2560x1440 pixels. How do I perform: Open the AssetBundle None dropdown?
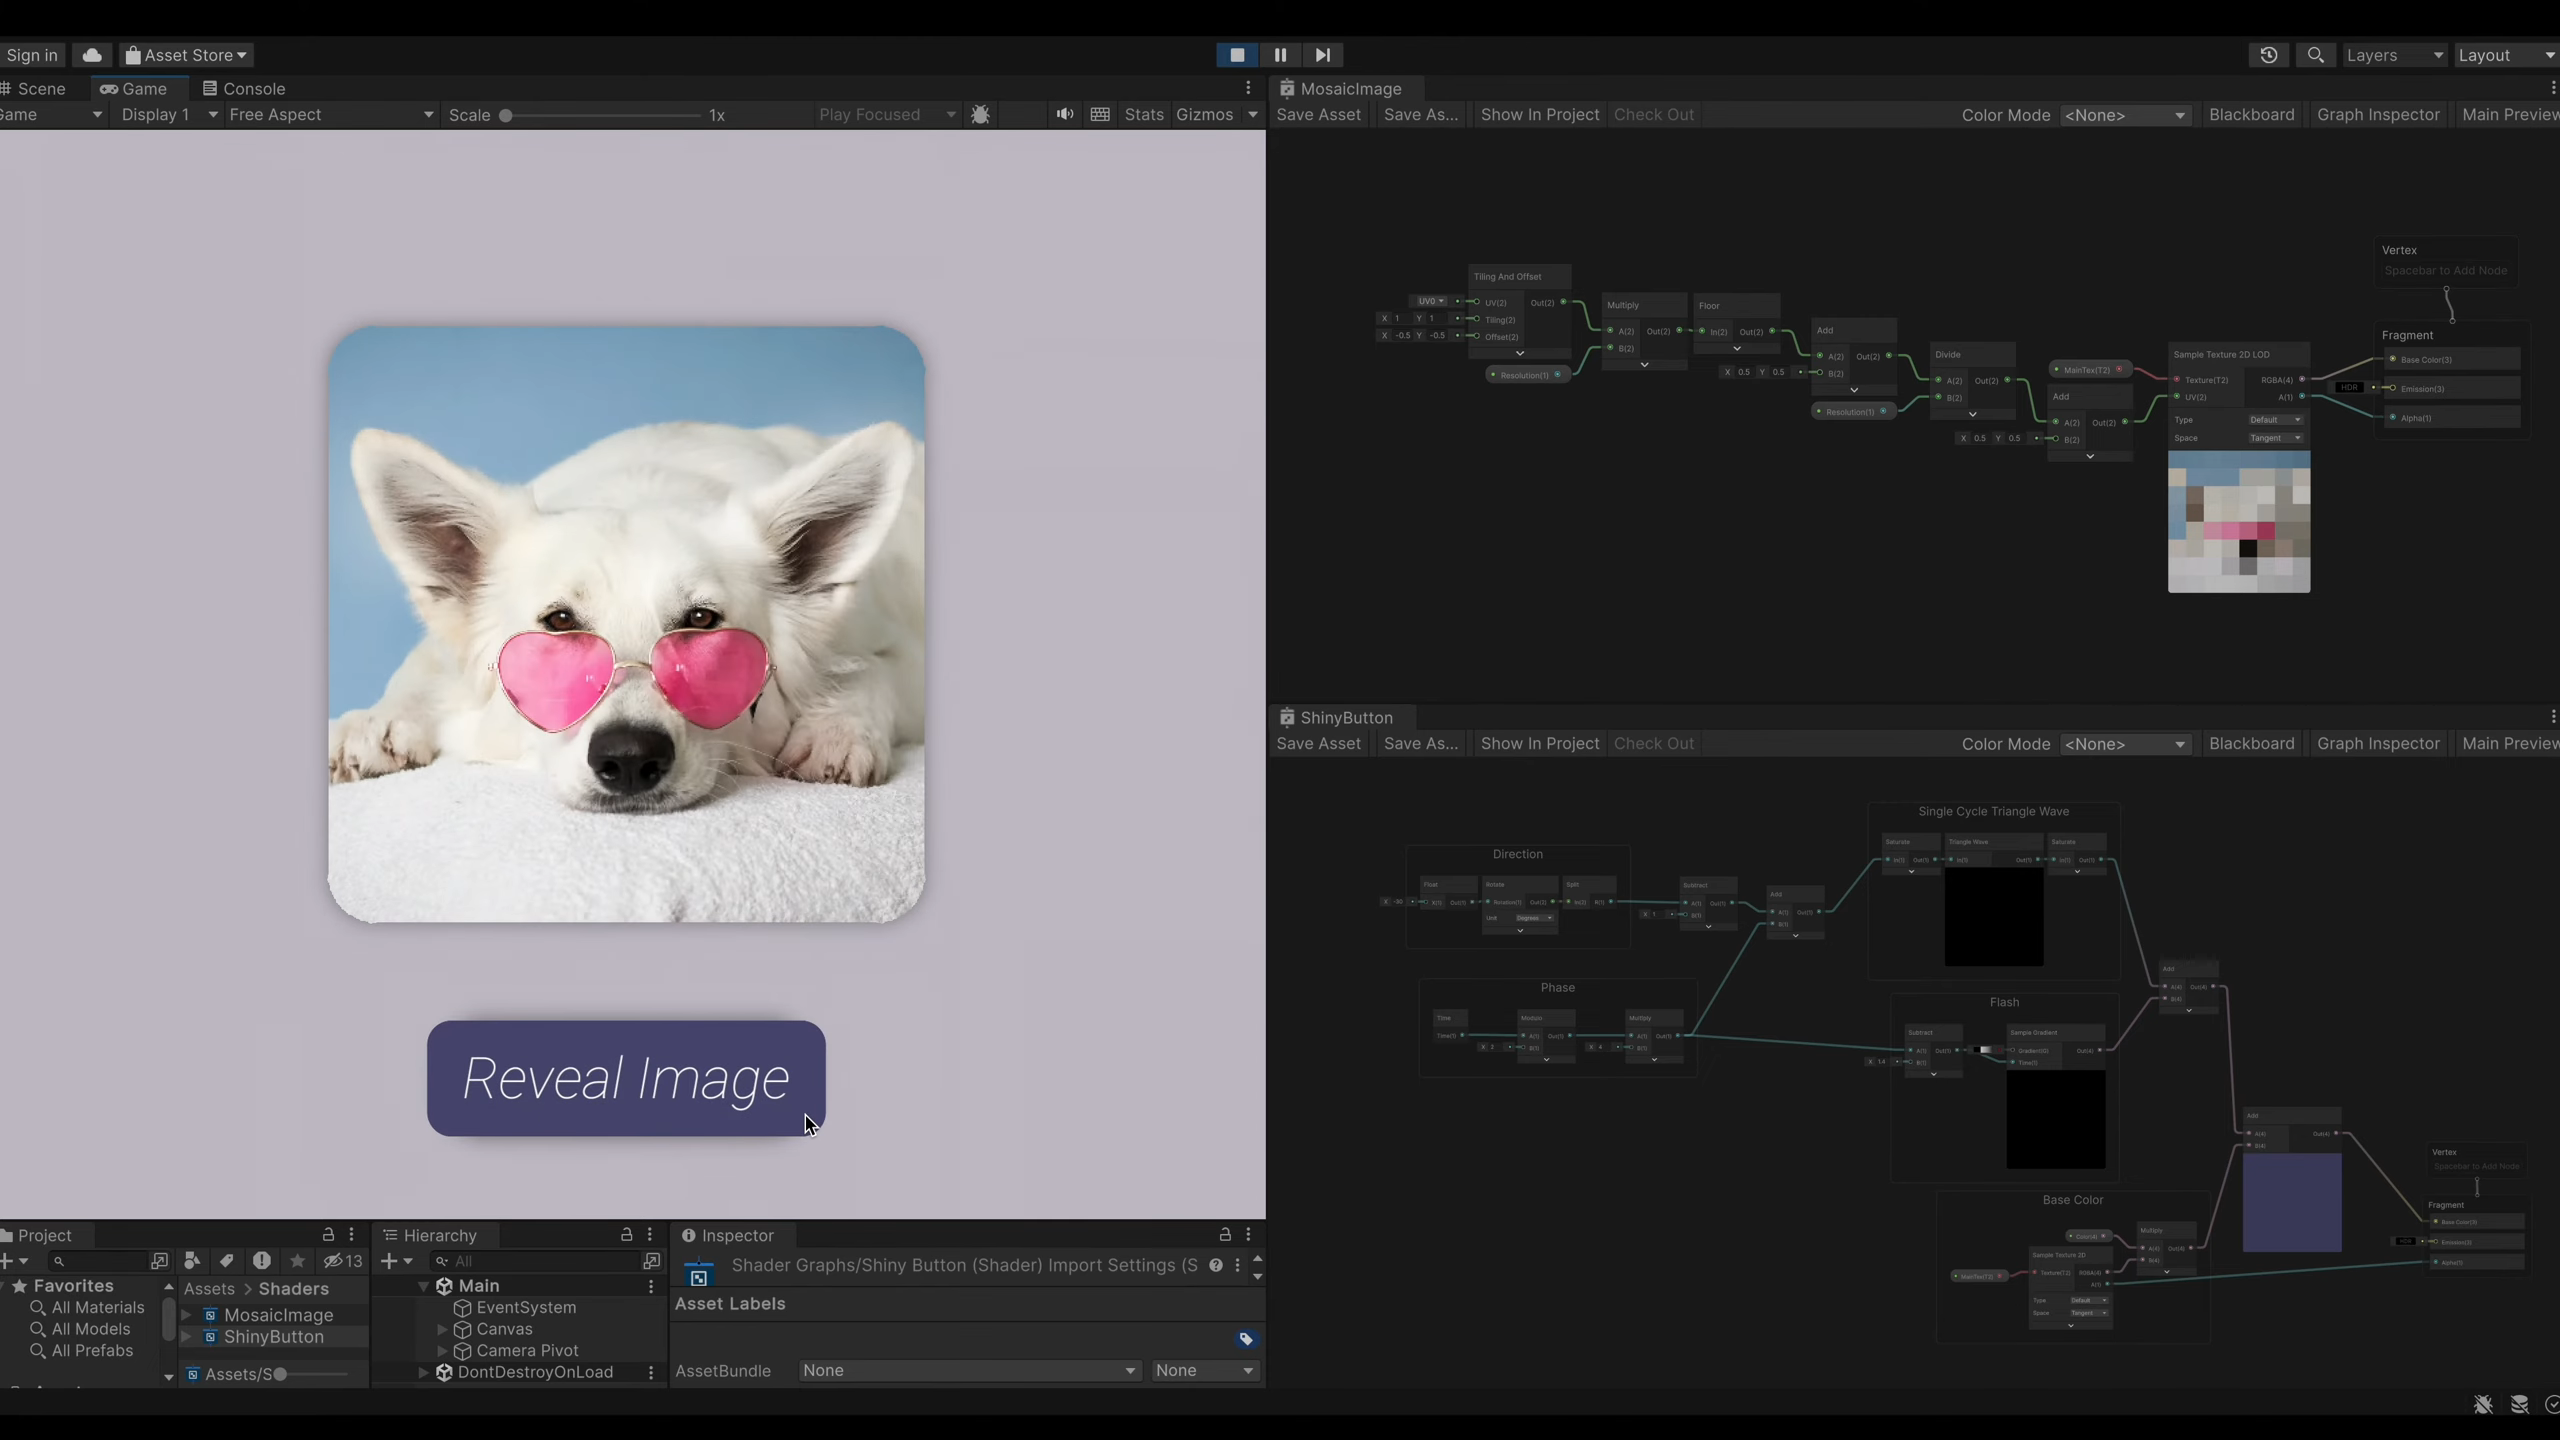[968, 1370]
